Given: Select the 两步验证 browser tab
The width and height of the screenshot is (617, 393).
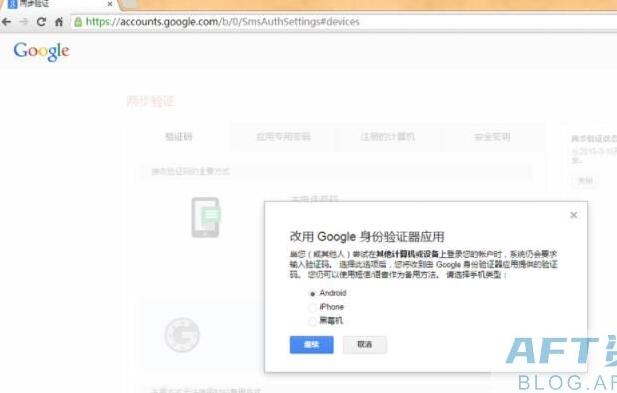Looking at the screenshot, I should pyautogui.click(x=59, y=4).
